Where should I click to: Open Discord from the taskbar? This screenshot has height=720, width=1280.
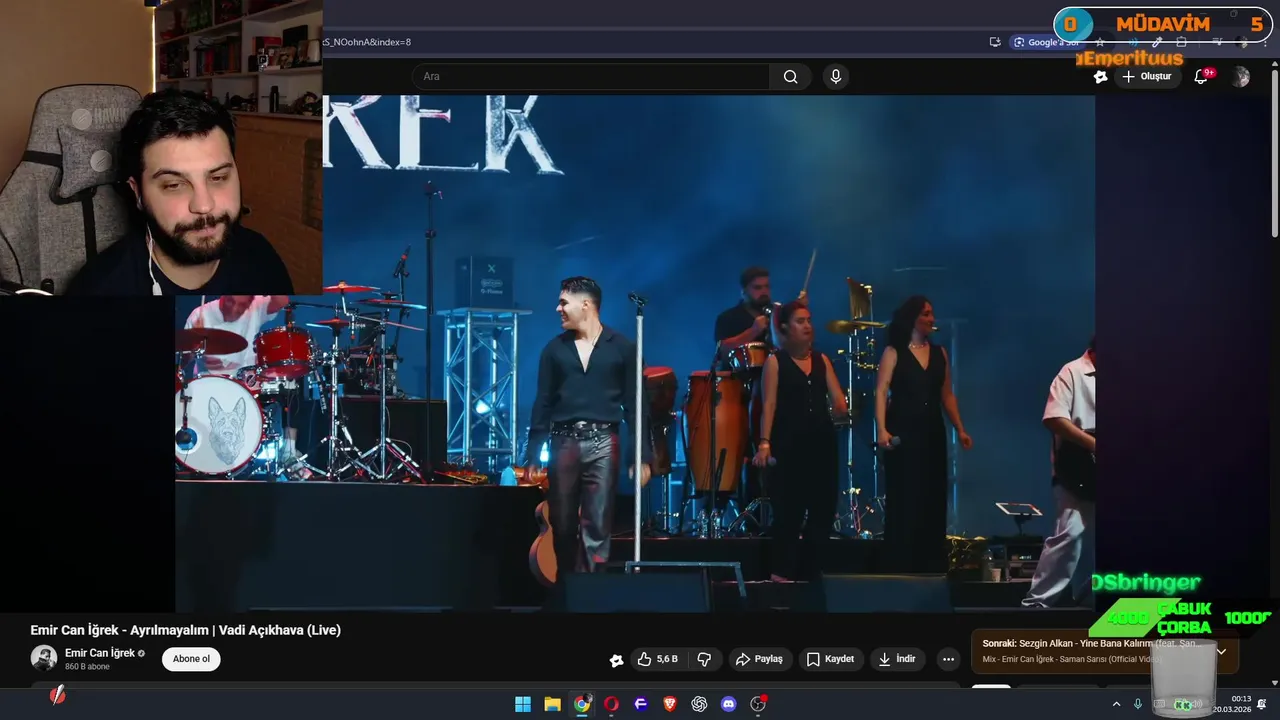tap(729, 704)
